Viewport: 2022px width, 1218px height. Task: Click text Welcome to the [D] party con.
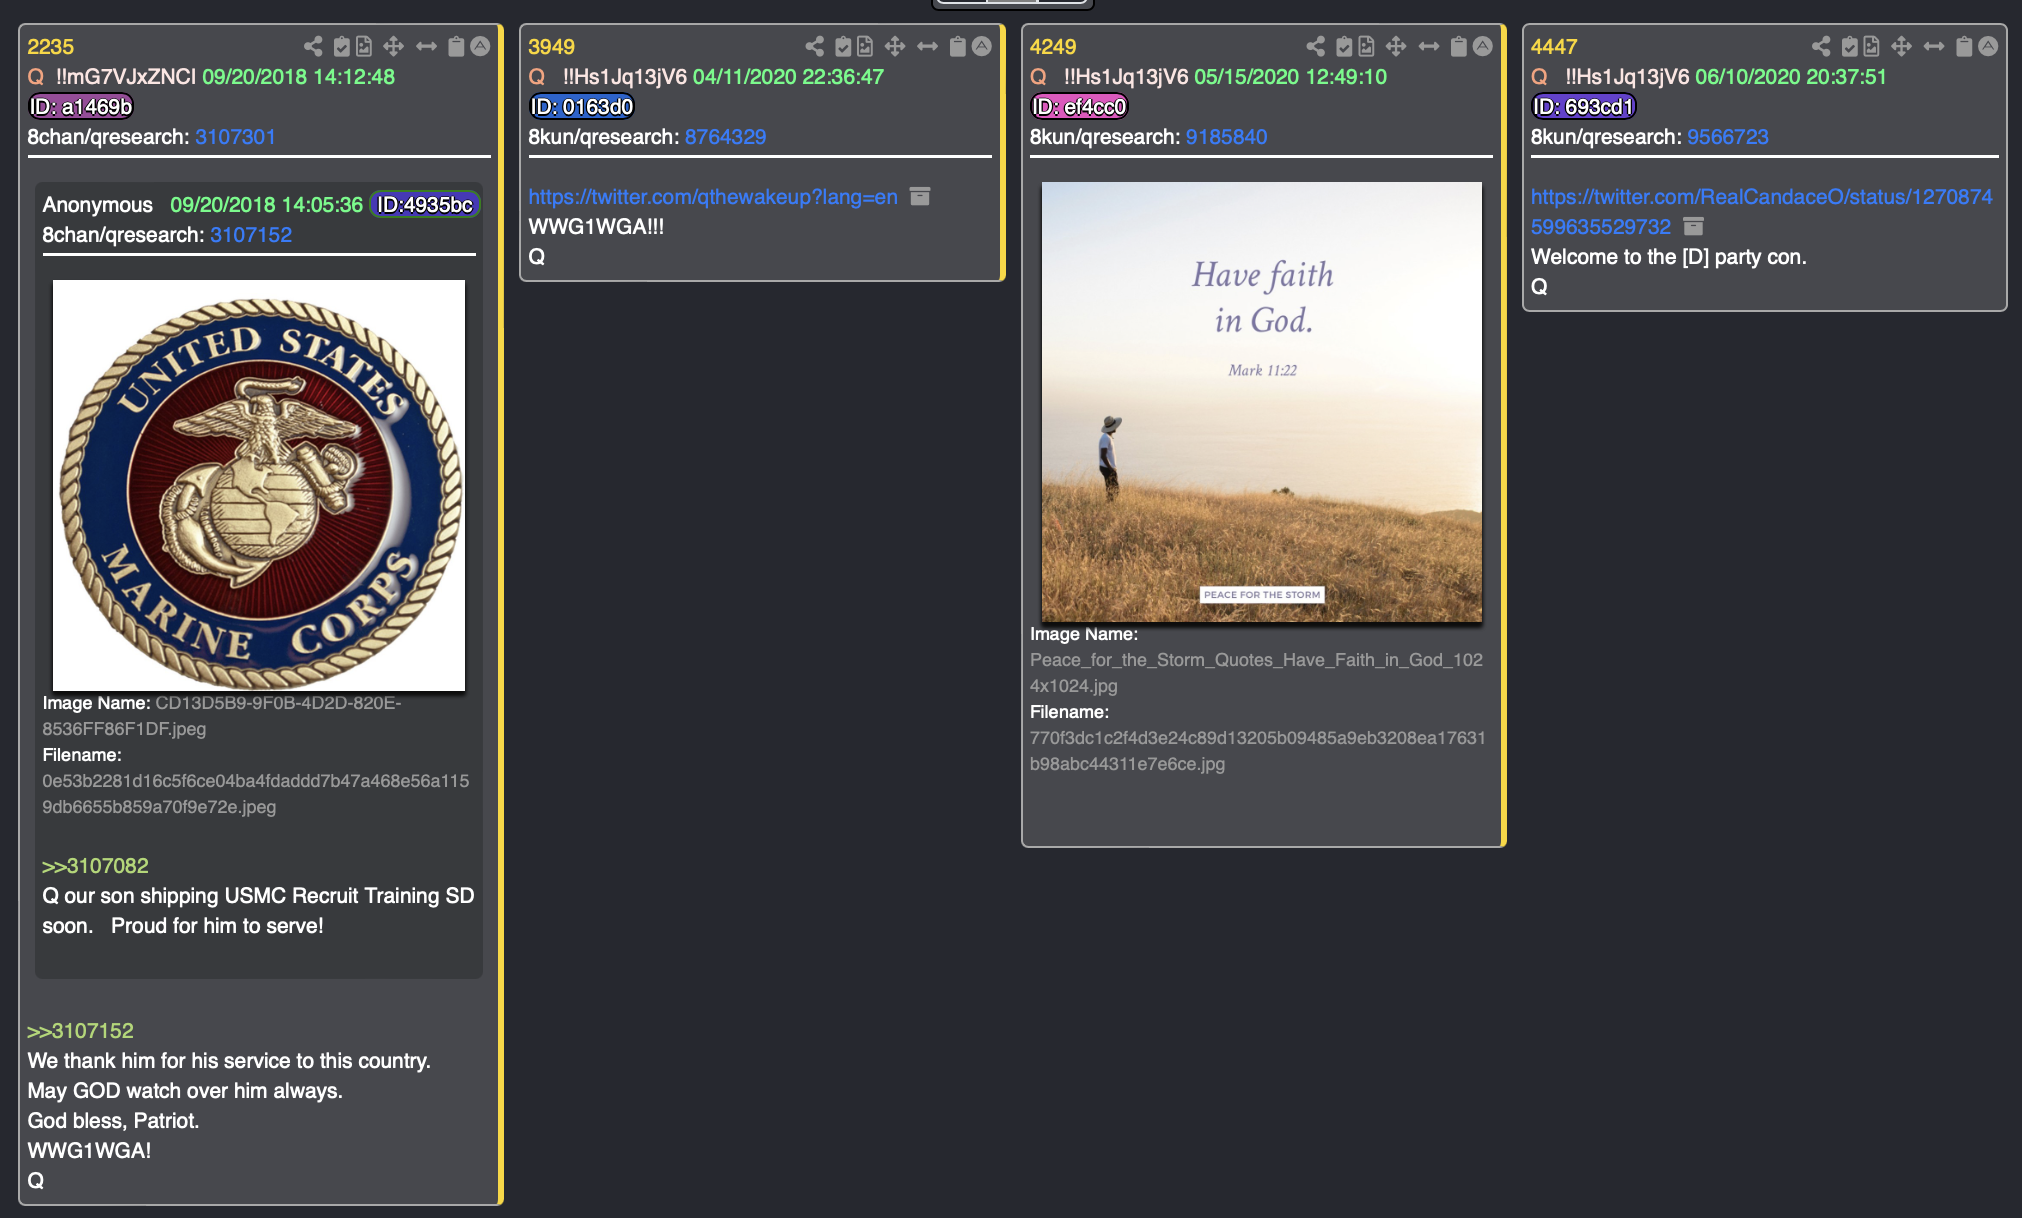tap(1668, 257)
